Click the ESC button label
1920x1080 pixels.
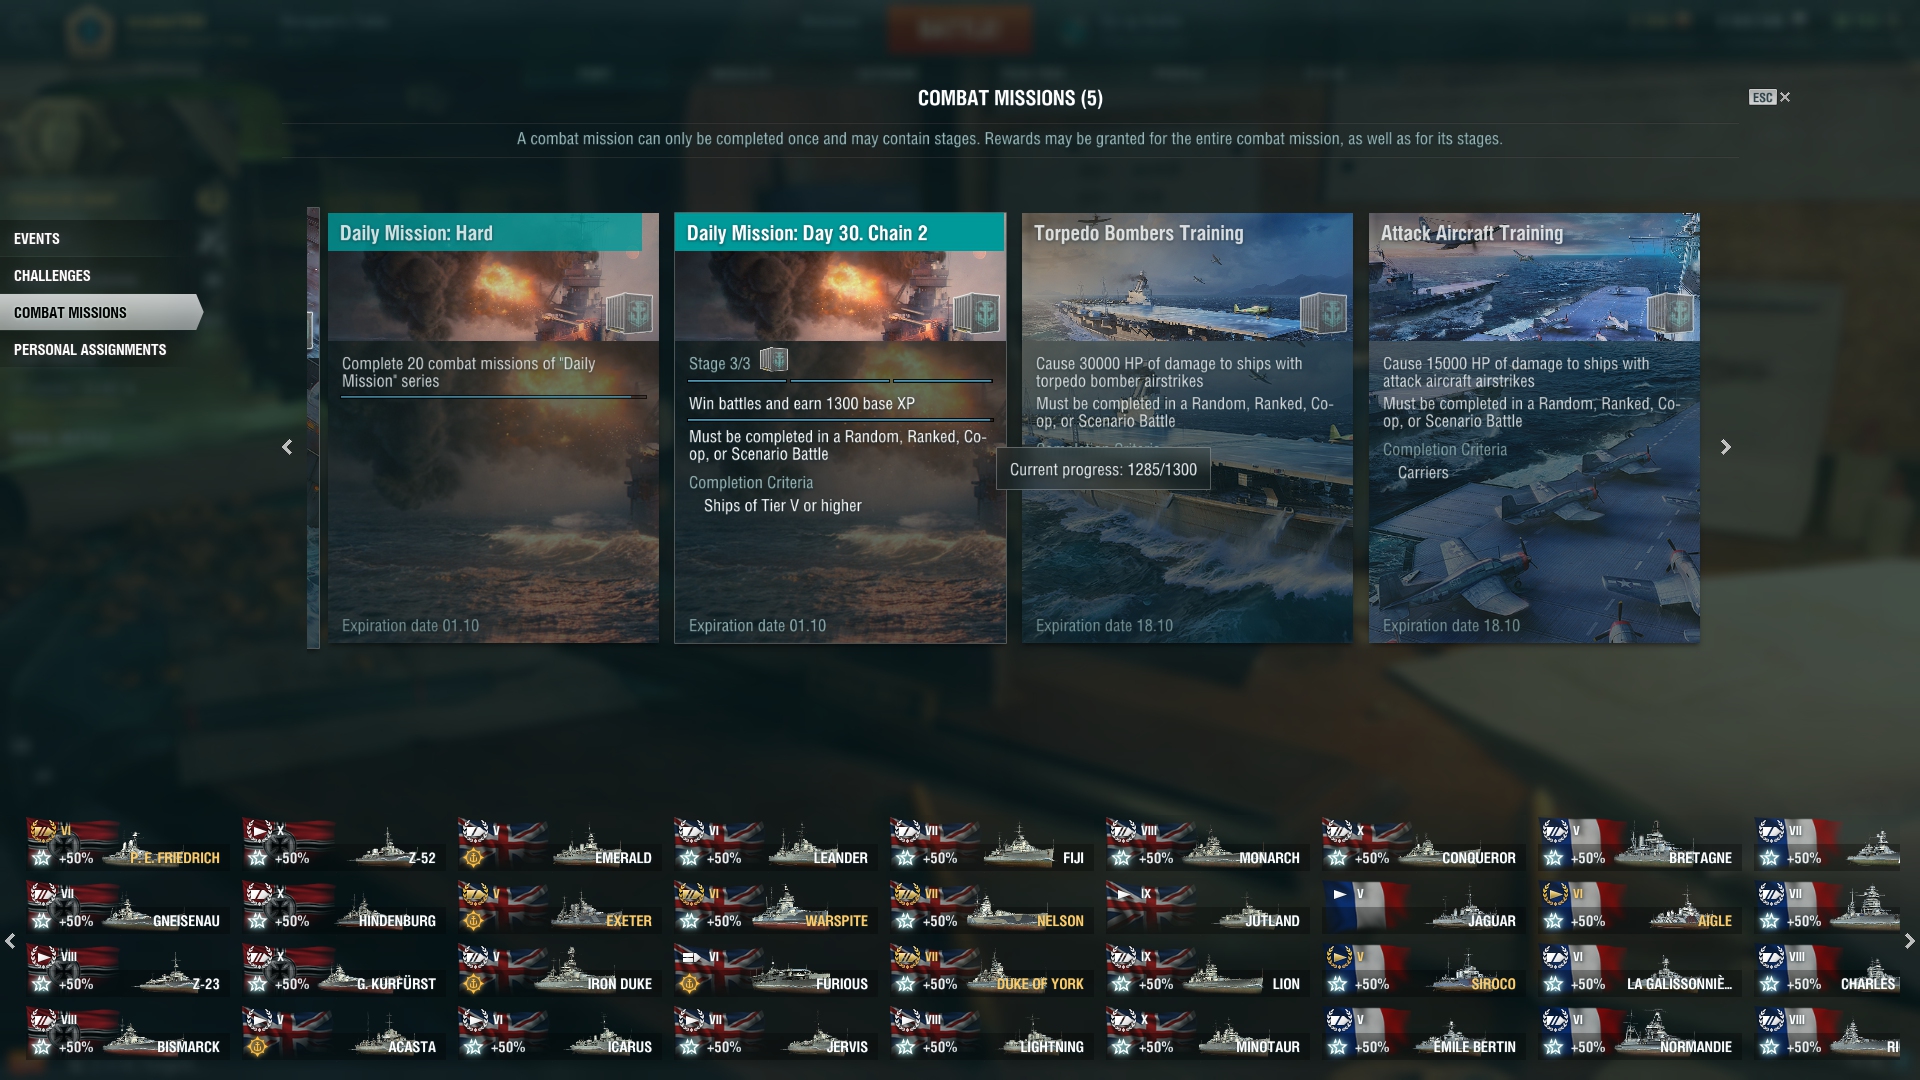click(1762, 97)
